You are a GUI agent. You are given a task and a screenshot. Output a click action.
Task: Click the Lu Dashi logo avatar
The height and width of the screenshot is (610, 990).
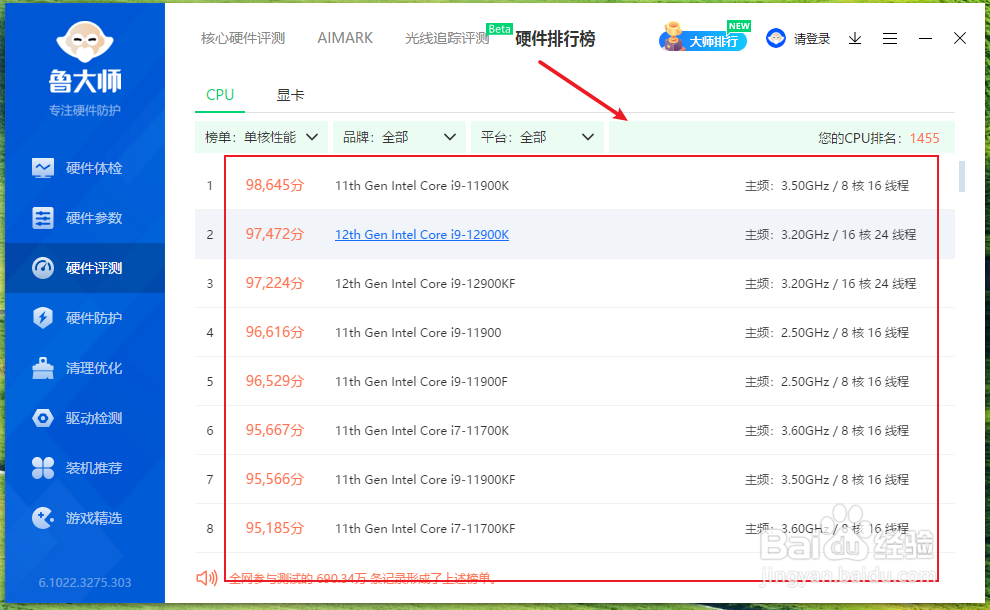click(x=85, y=43)
